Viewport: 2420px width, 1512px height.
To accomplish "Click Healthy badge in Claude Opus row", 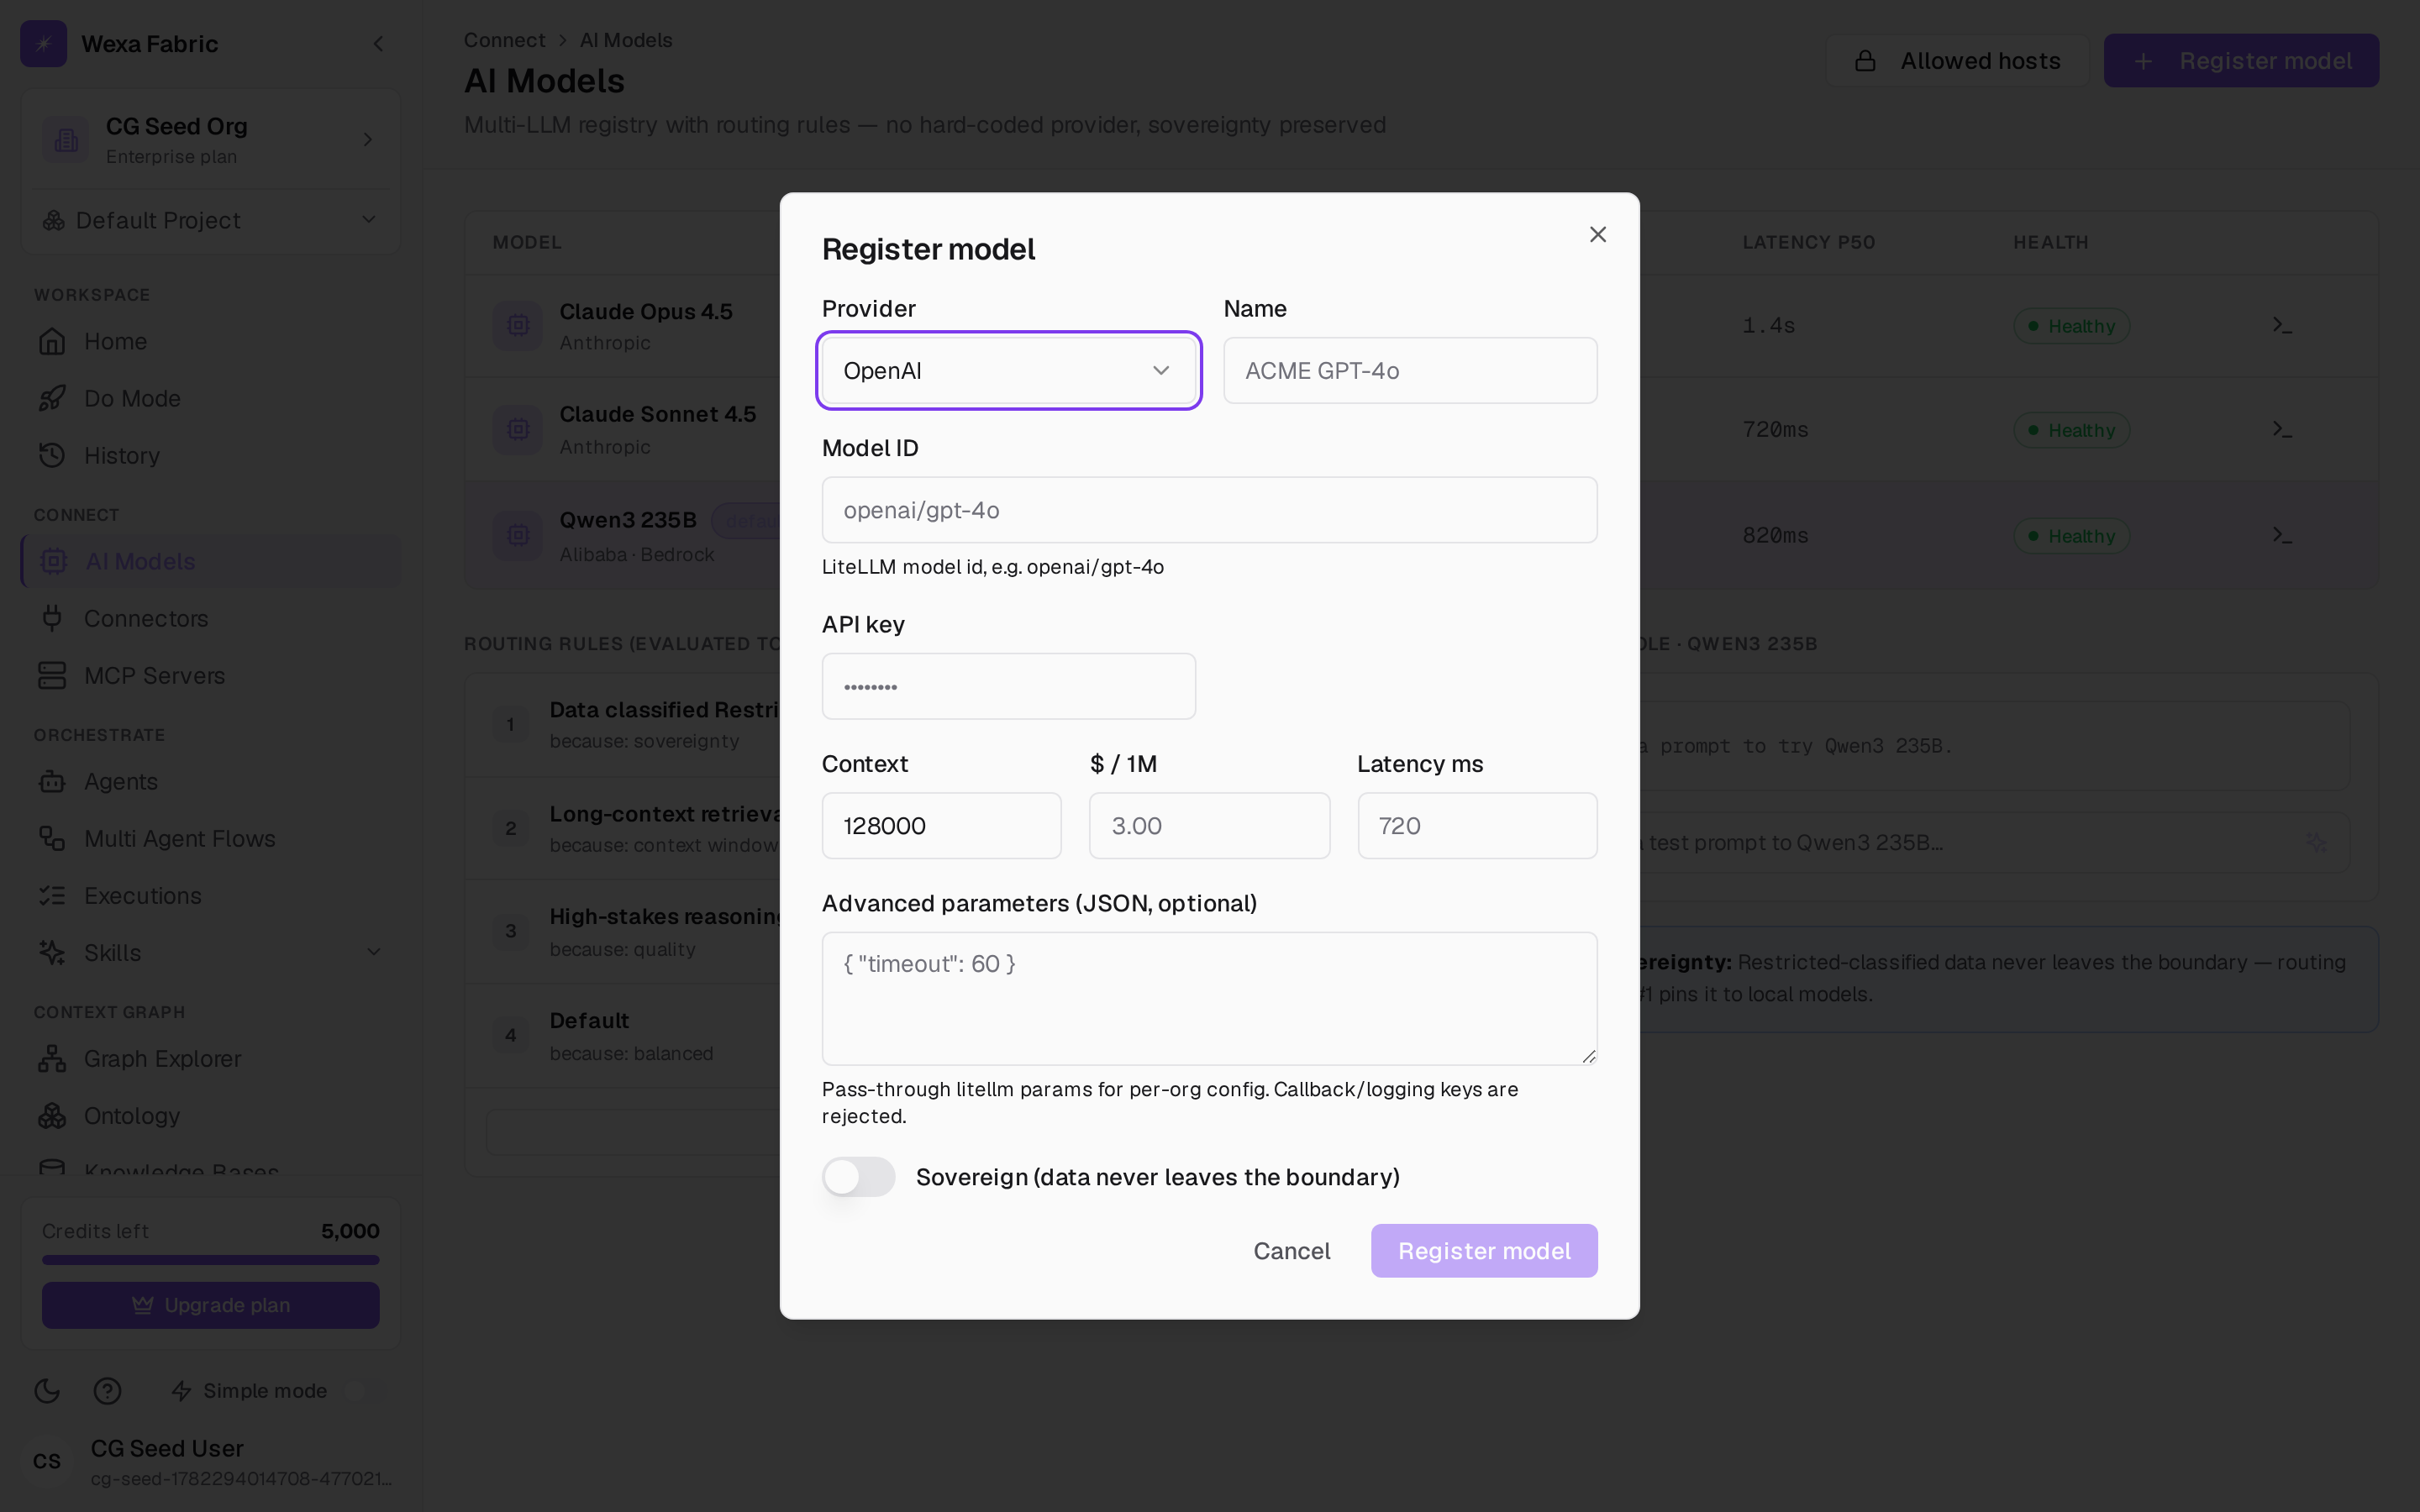I will (2071, 326).
